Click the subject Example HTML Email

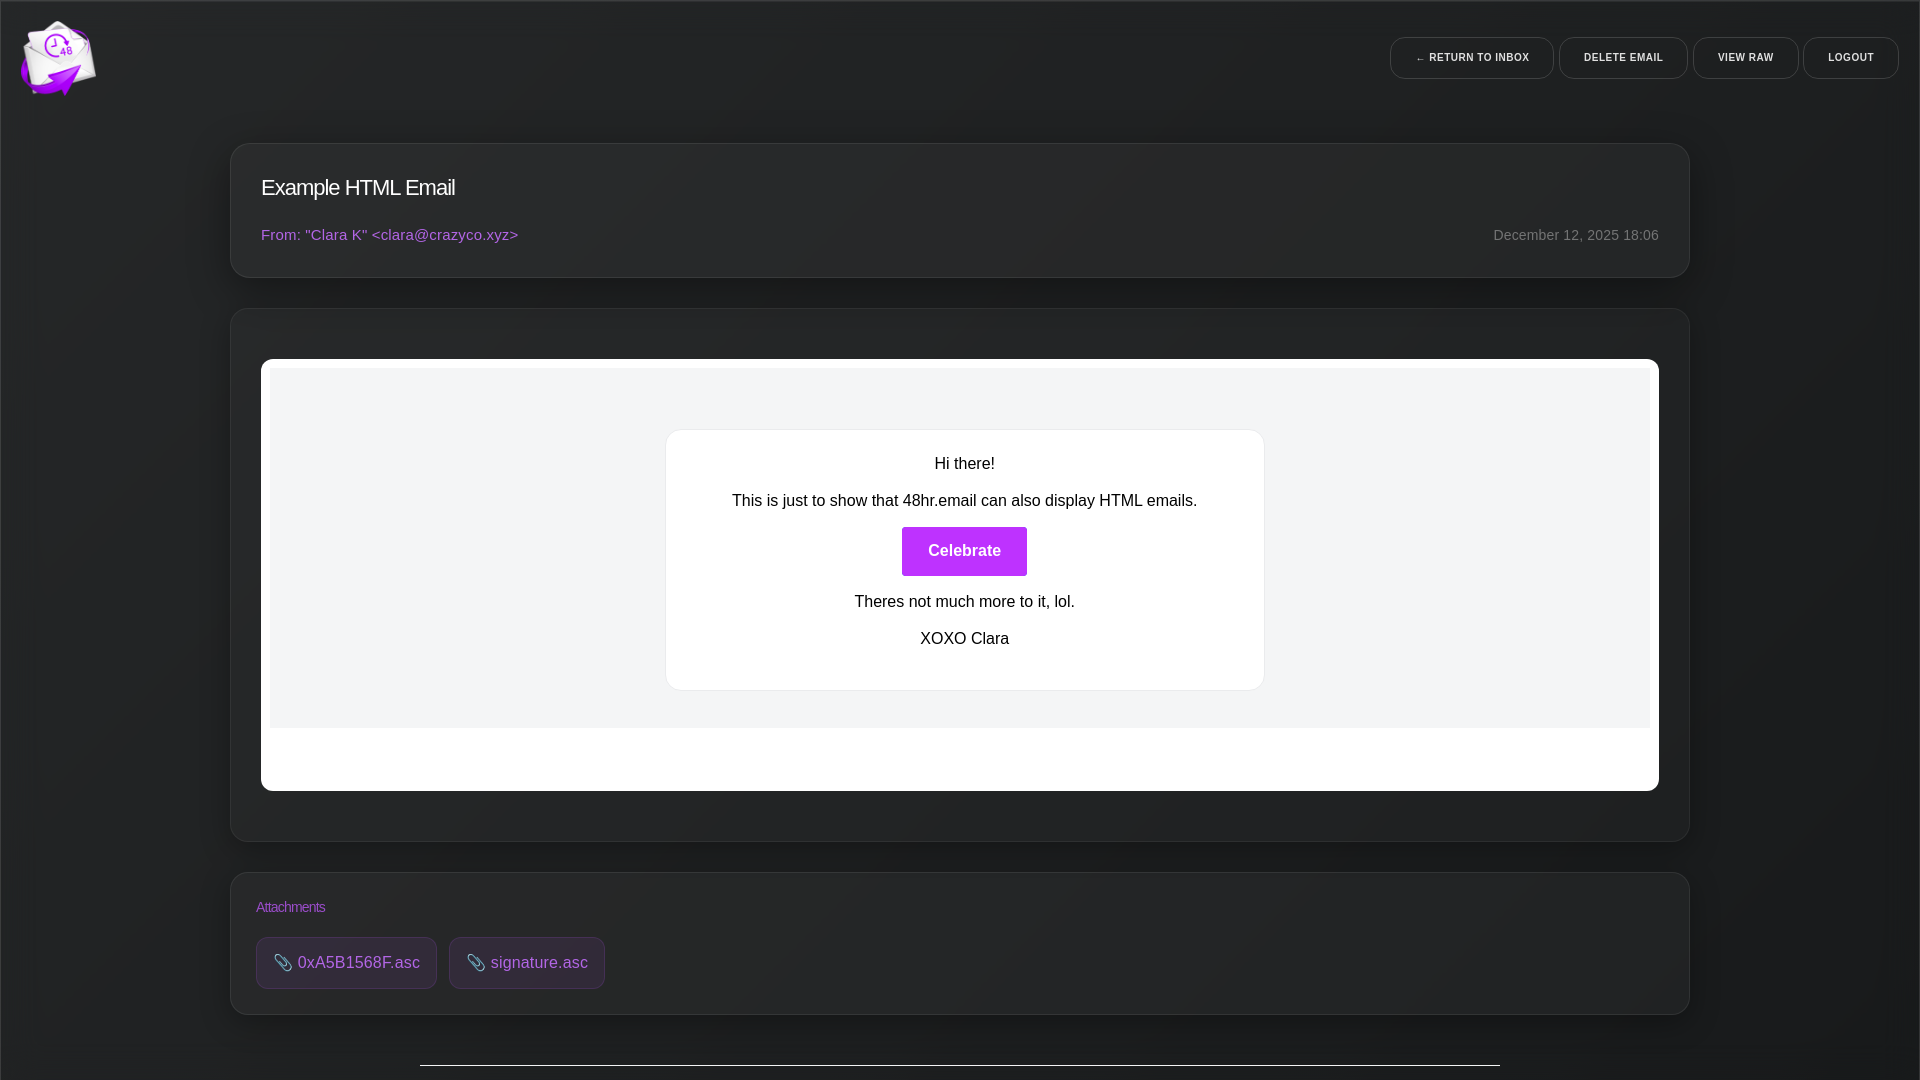(358, 188)
